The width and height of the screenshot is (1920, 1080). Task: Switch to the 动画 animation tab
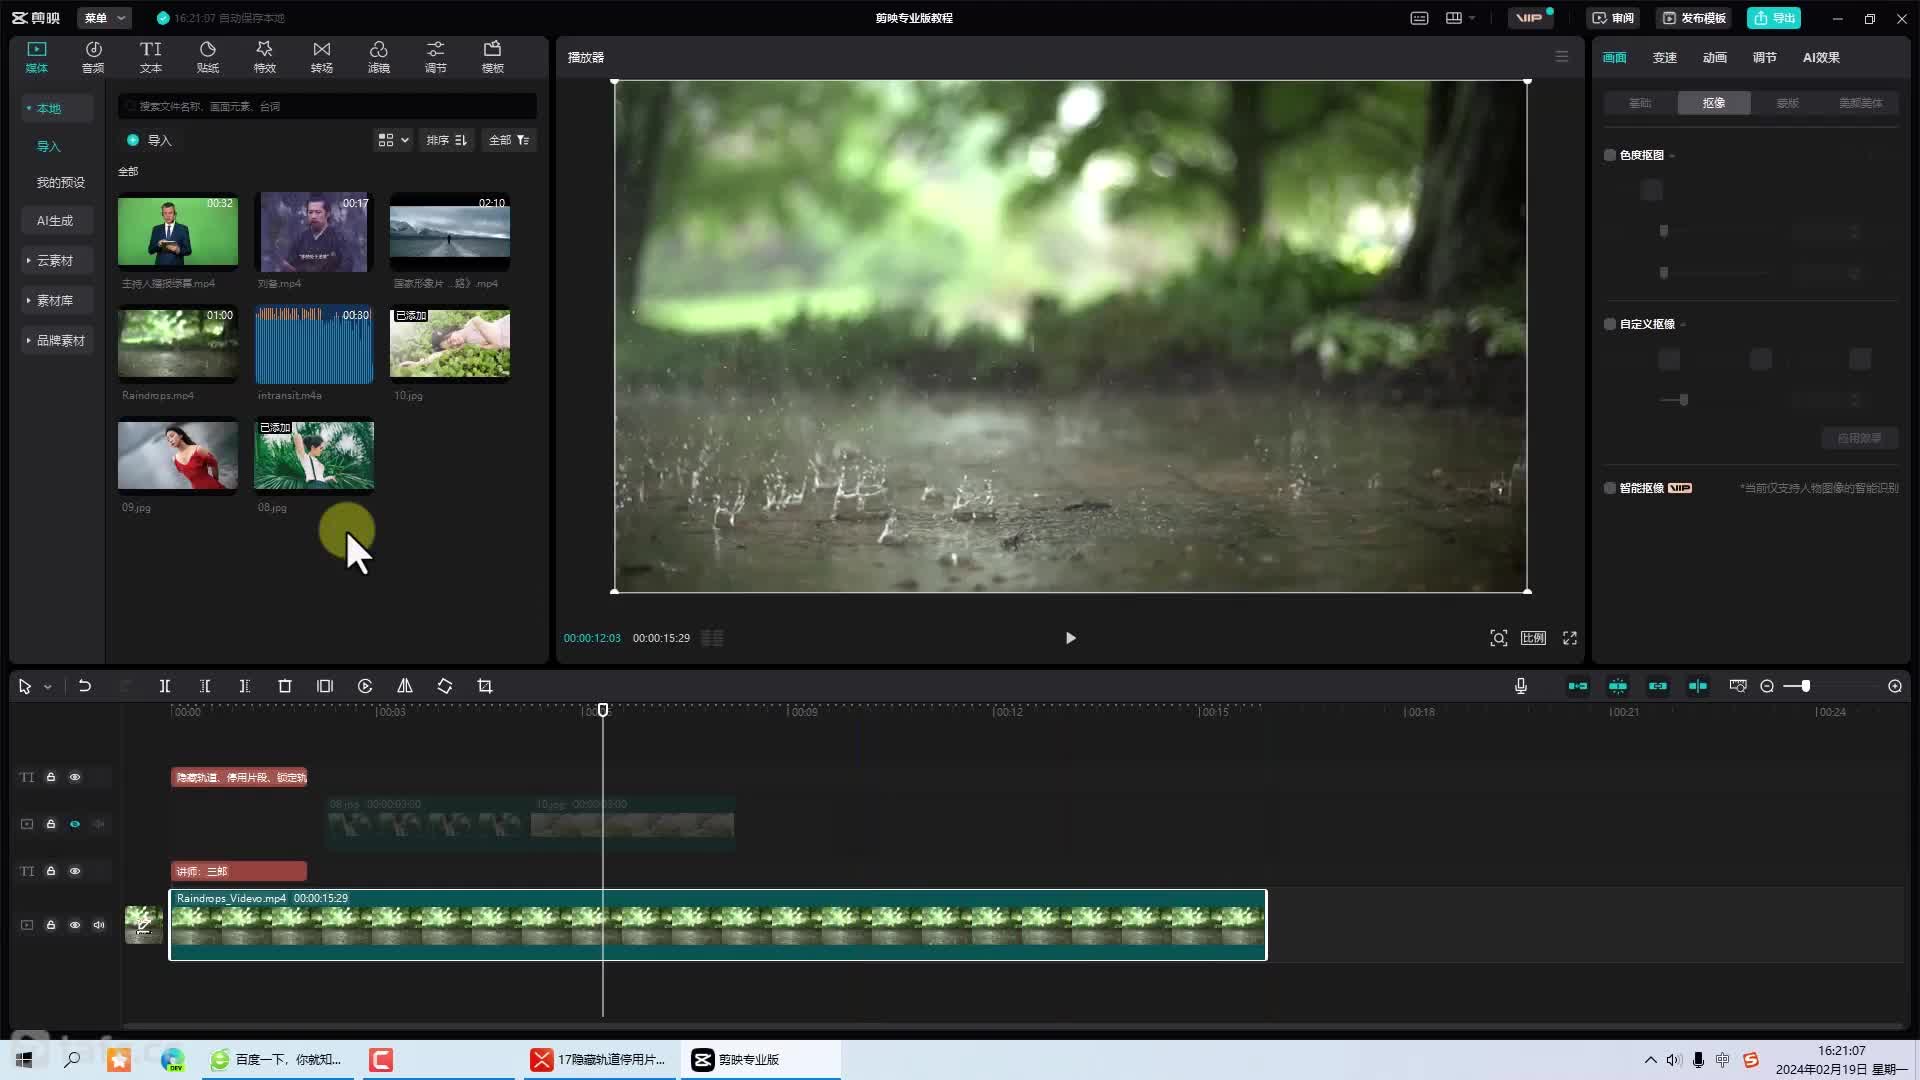point(1715,57)
